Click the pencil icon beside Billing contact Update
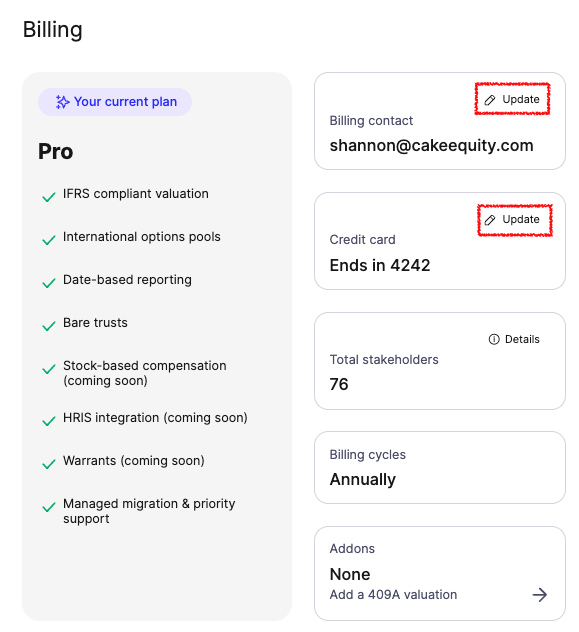The width and height of the screenshot is (579, 632). (x=490, y=100)
